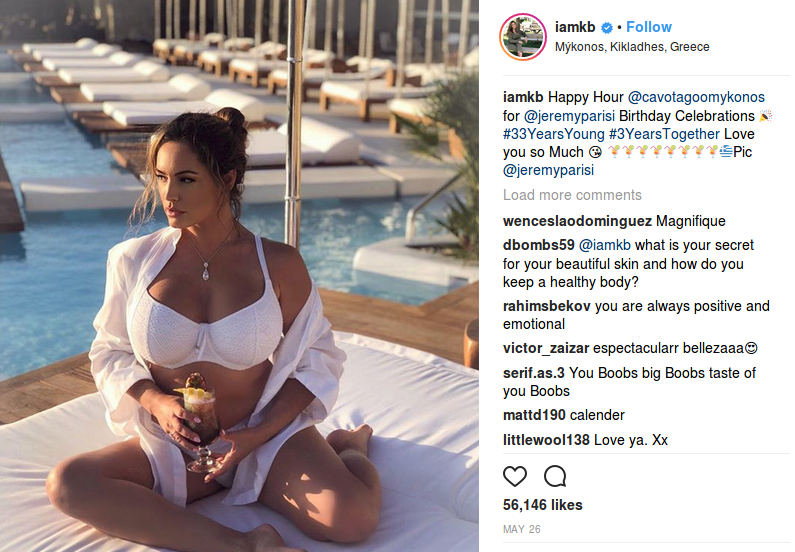The image size is (795, 552).
Task: Open Mýkonos, Kikladhes, Greece location
Action: coord(632,47)
